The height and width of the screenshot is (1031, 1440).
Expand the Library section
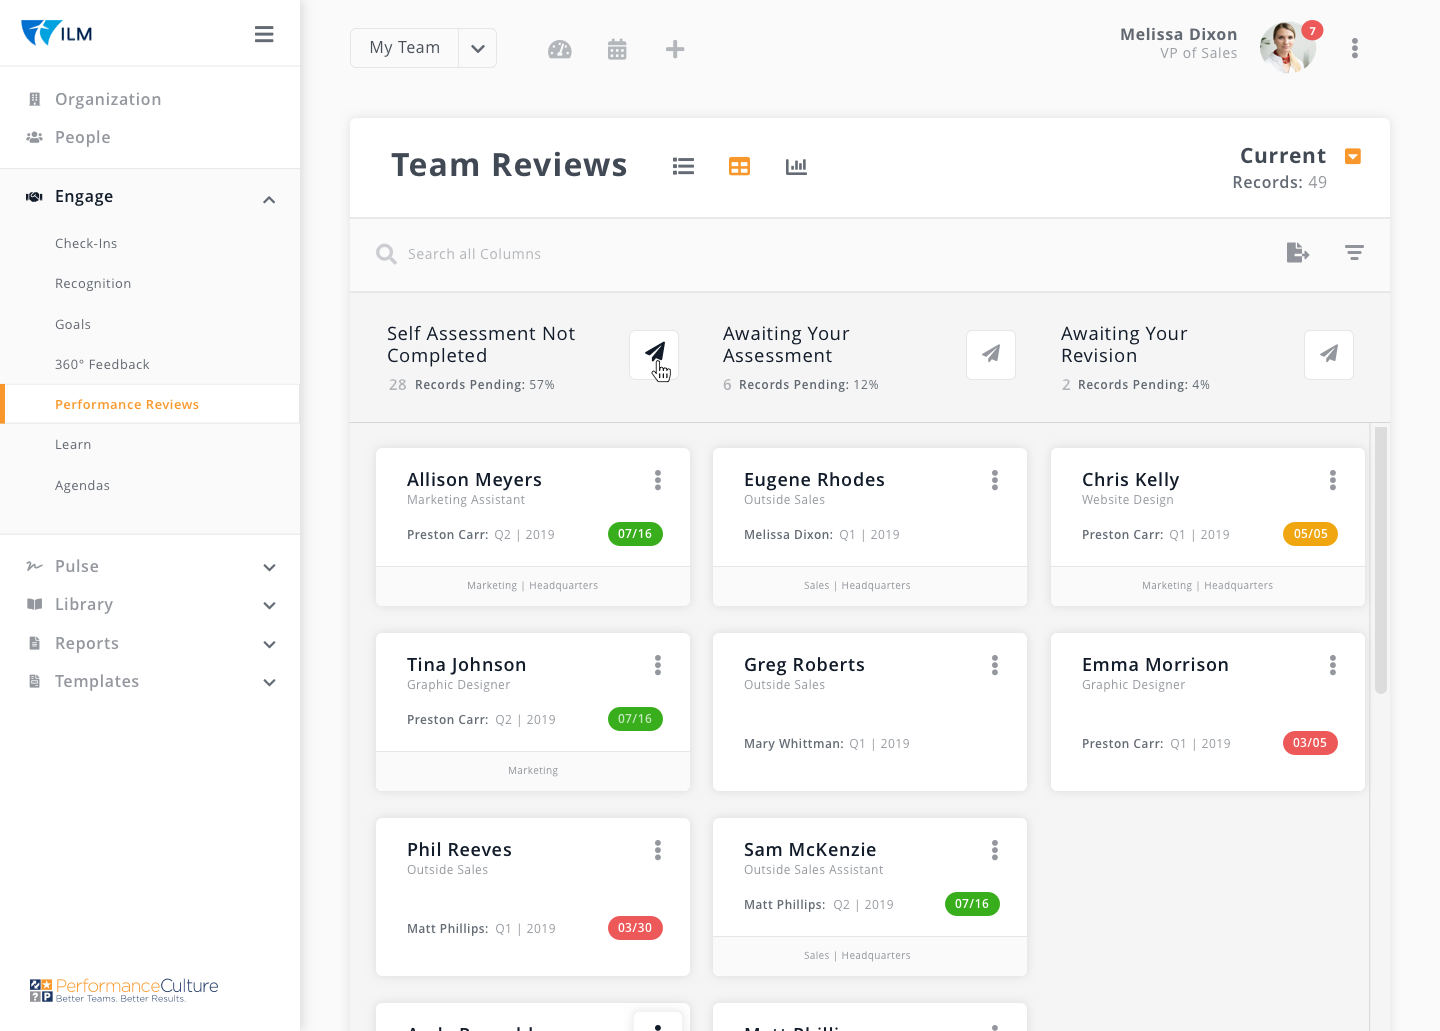[x=269, y=605]
